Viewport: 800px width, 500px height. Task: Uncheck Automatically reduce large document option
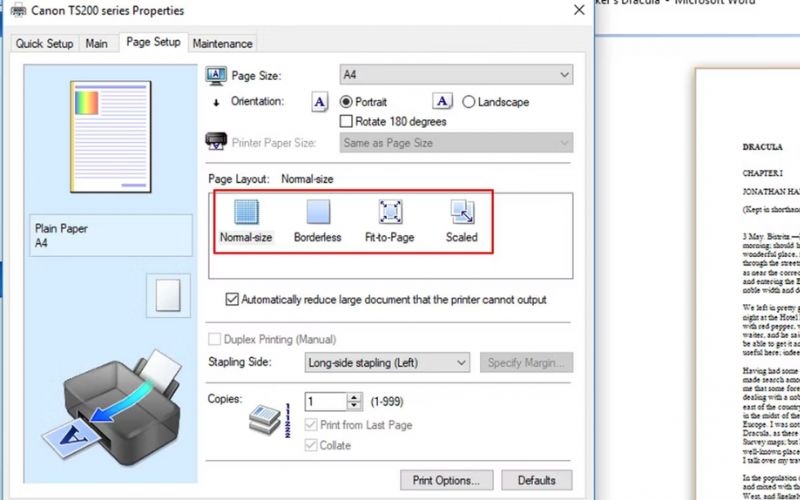click(x=232, y=299)
